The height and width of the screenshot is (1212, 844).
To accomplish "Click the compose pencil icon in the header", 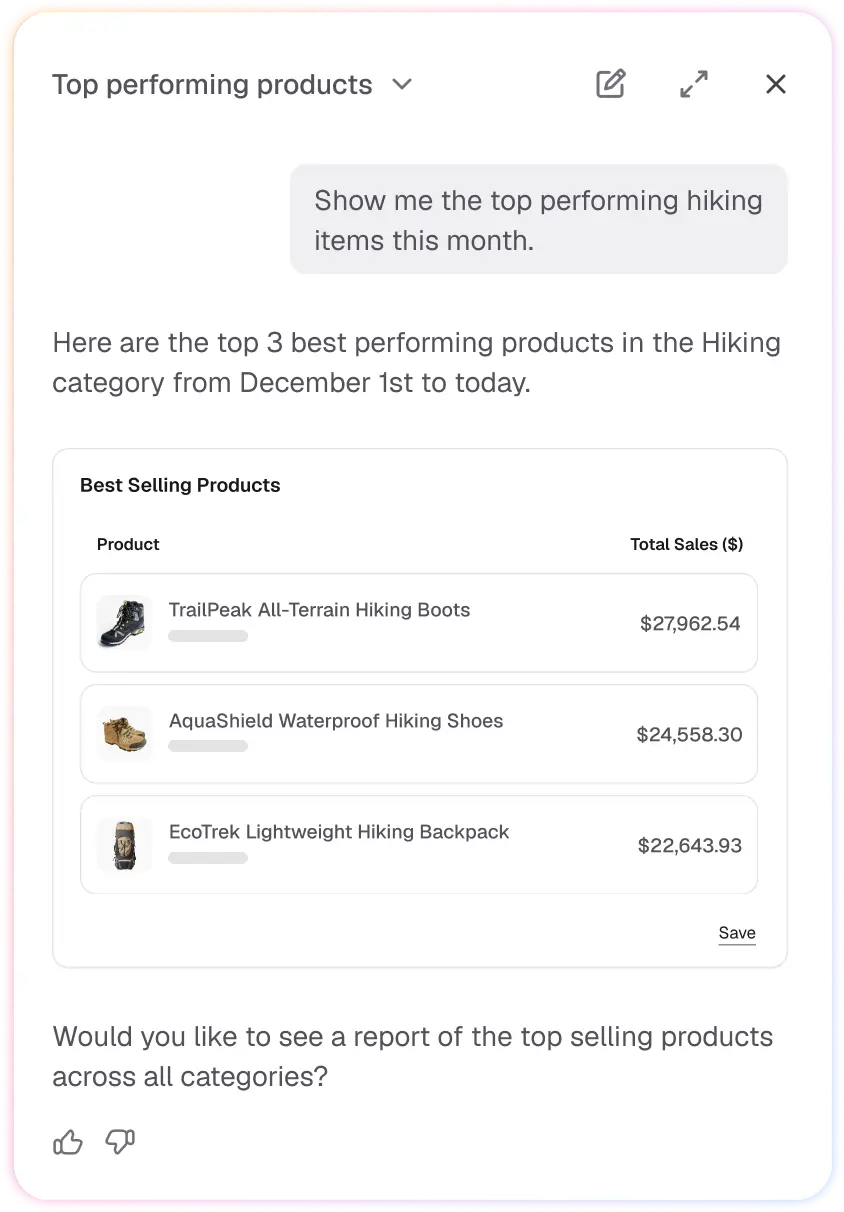I will point(611,84).
